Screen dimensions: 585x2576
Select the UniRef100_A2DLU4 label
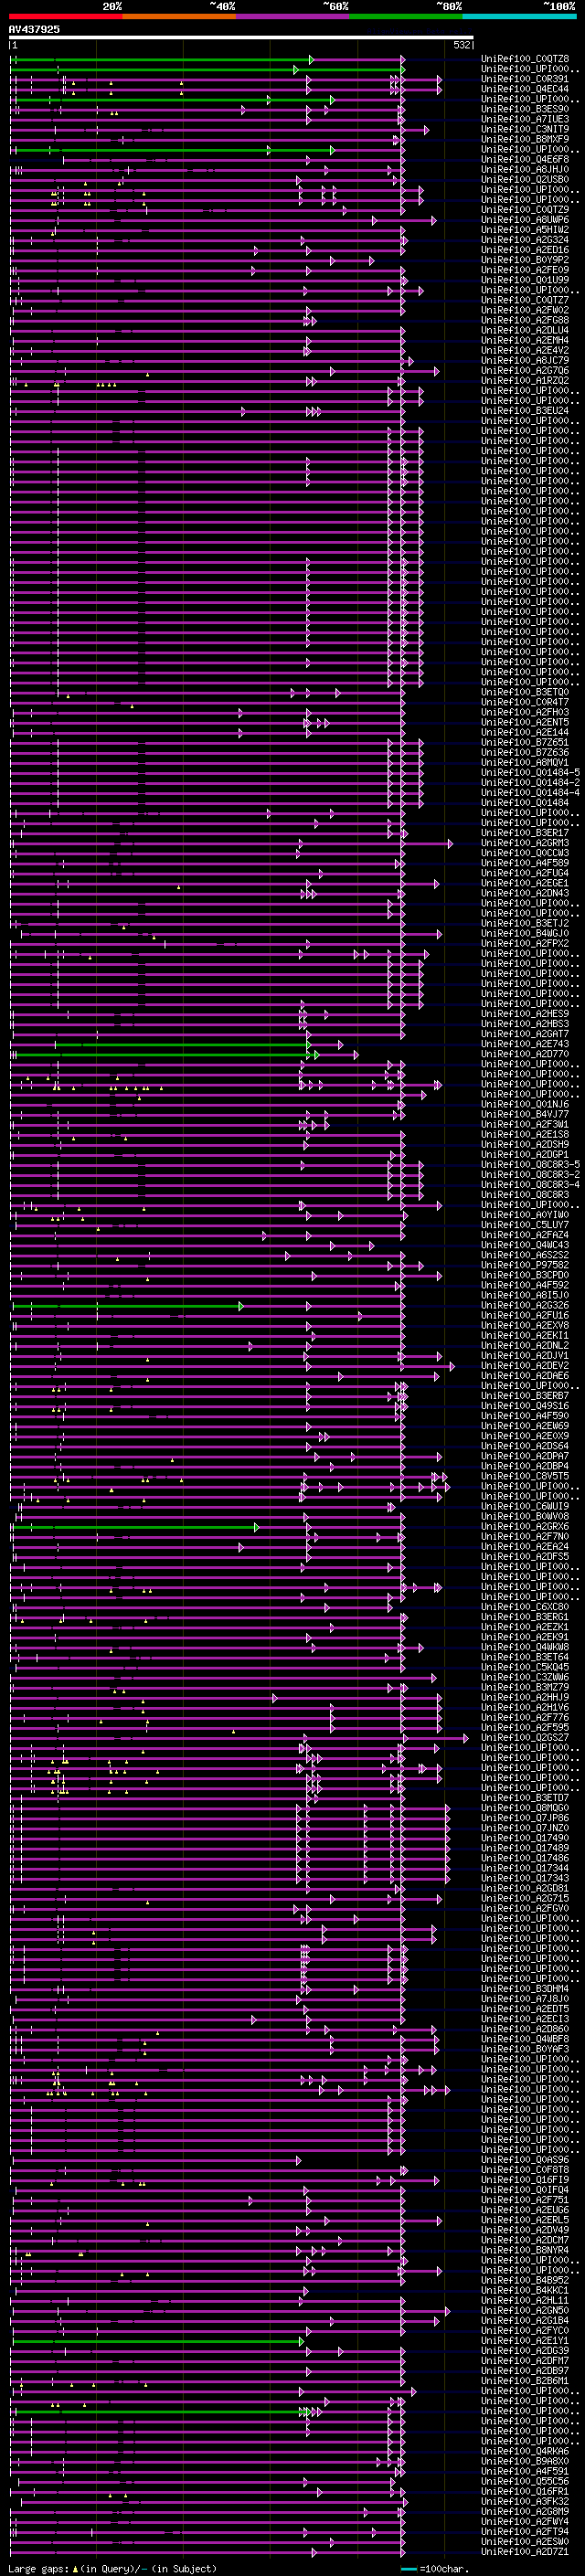tap(525, 330)
